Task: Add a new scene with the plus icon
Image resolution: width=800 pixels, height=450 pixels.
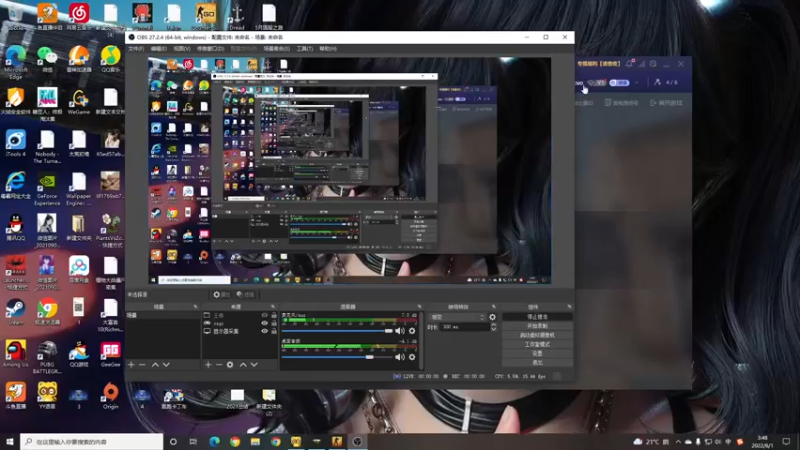Action: (x=131, y=365)
